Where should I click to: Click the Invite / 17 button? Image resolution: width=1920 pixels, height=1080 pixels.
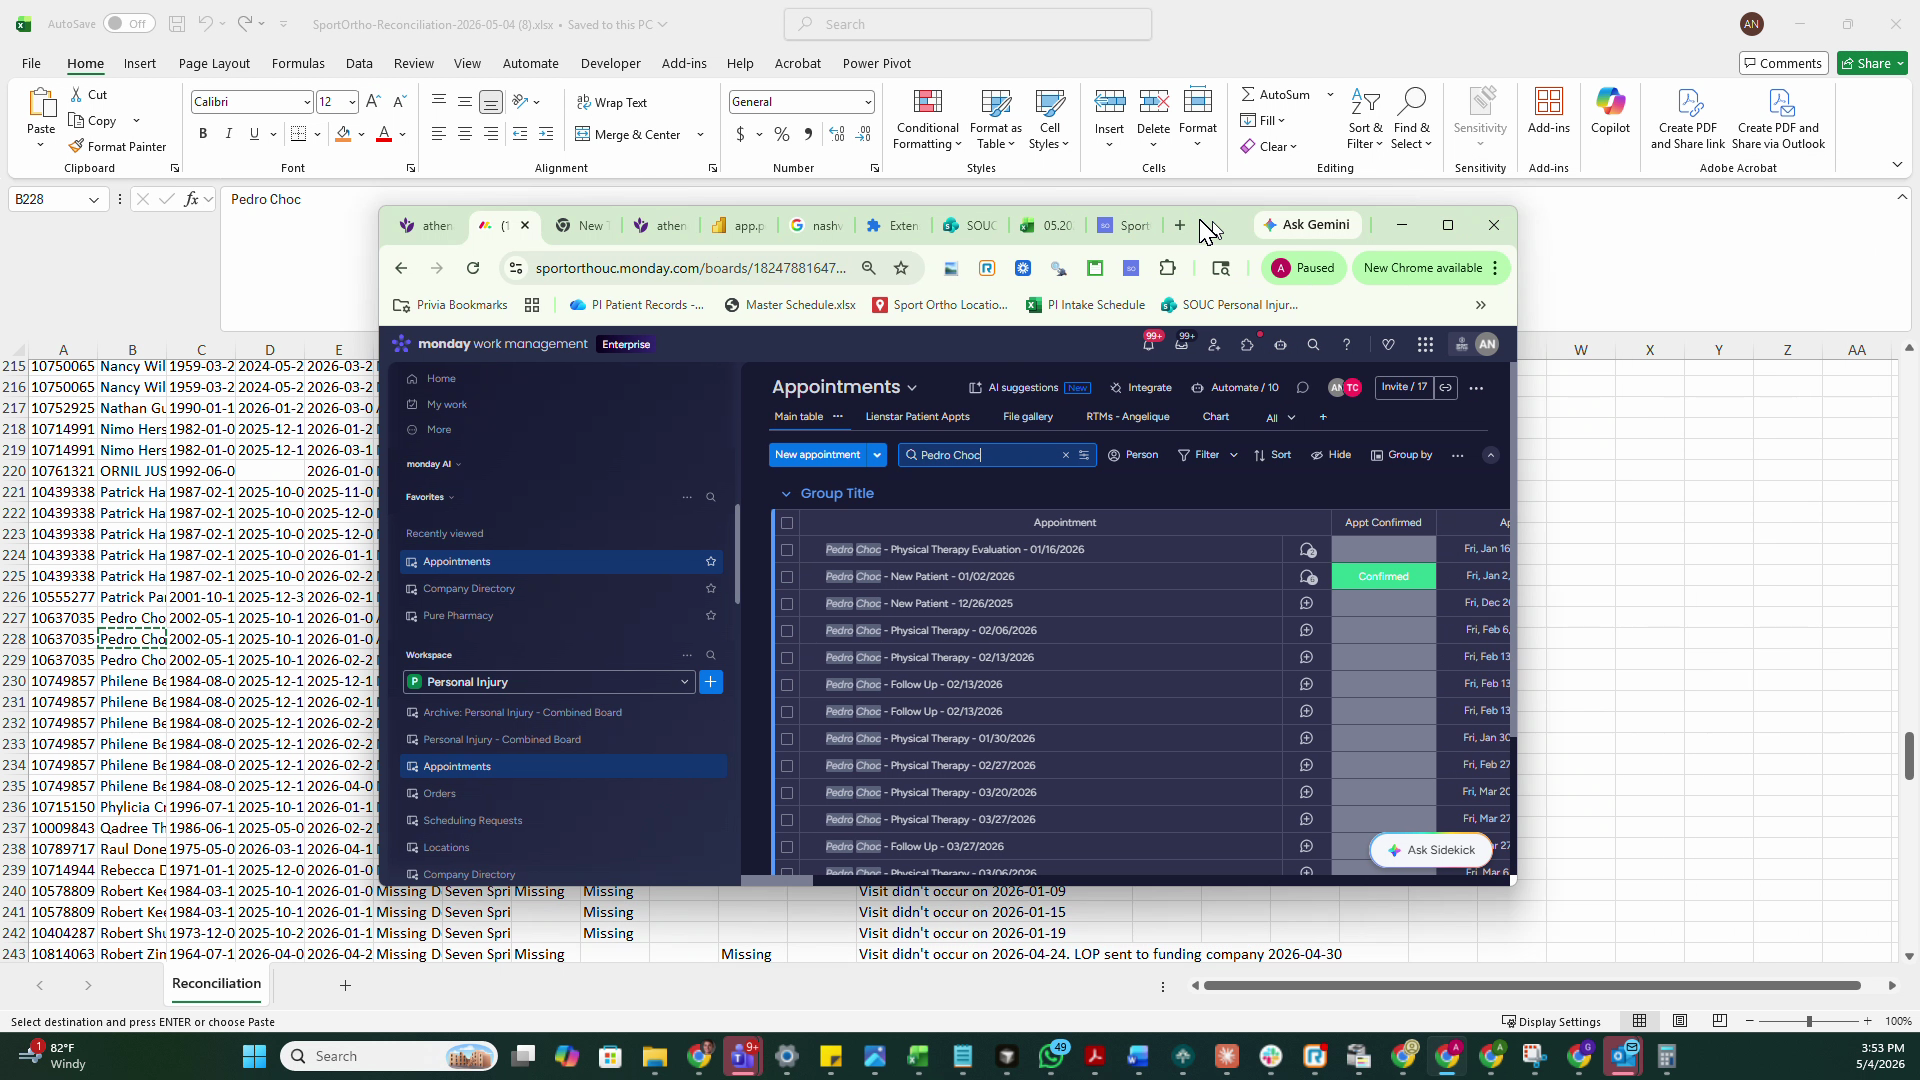[x=1404, y=387]
